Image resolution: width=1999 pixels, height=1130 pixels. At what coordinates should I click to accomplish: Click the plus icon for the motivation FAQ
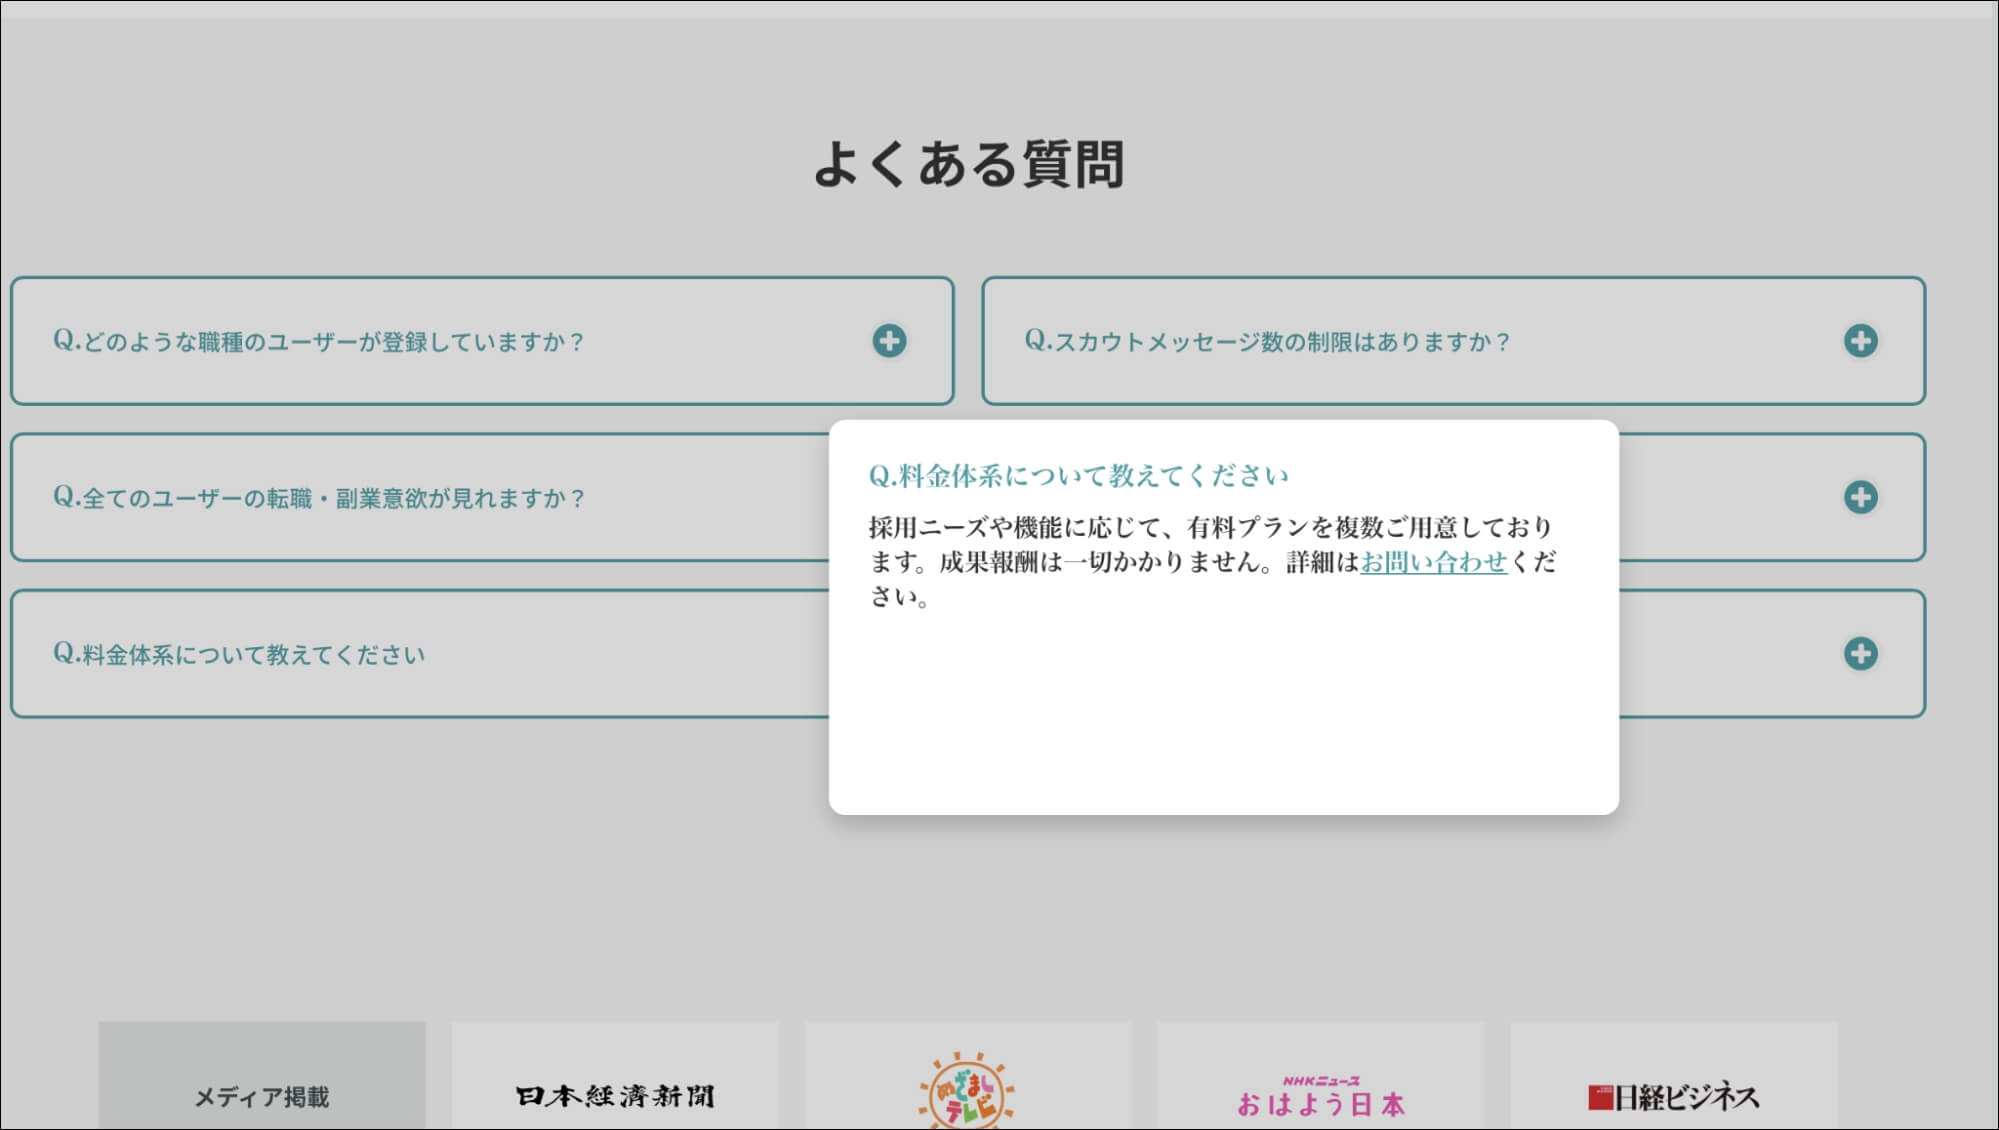pyautogui.click(x=1860, y=497)
